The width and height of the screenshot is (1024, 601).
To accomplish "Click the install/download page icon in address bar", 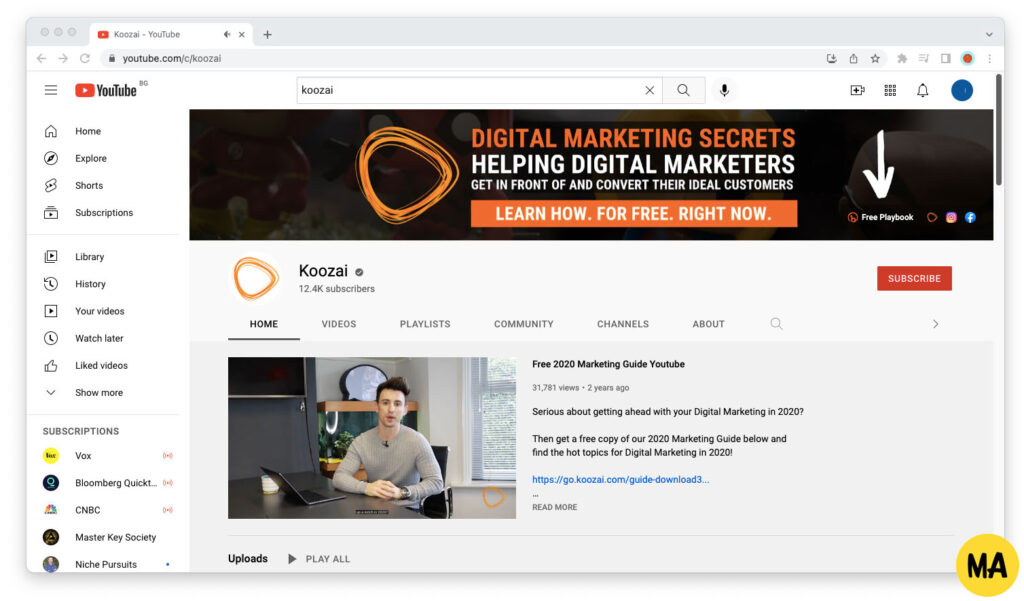I will [831, 59].
